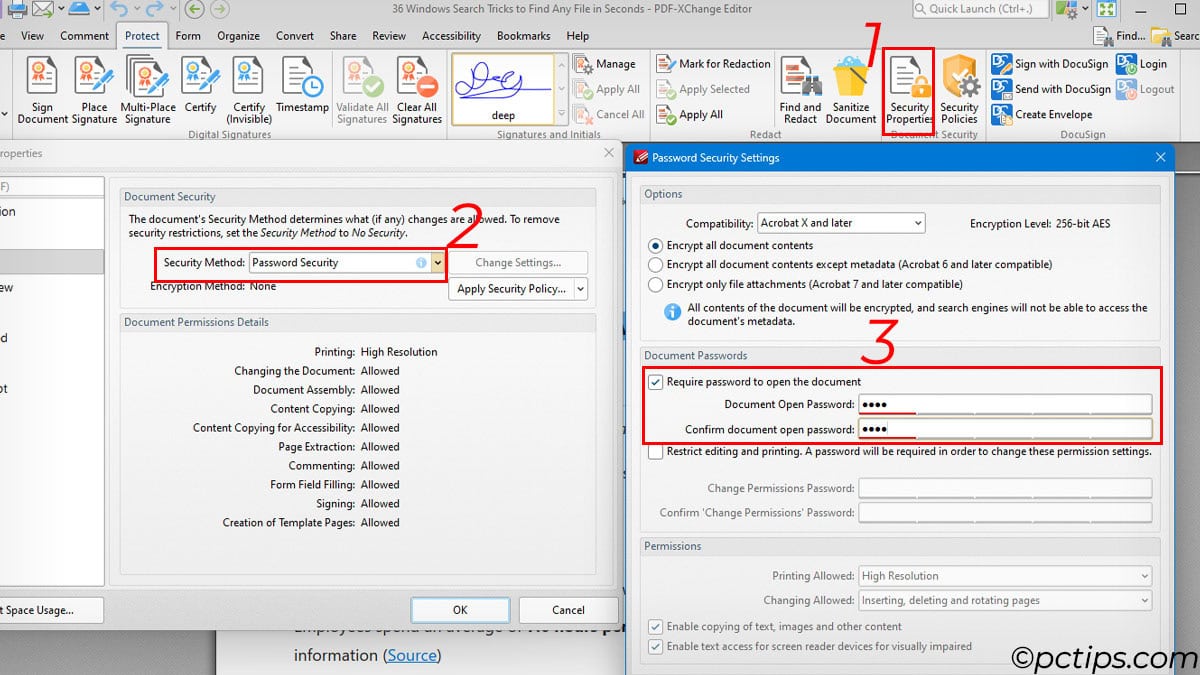Viewport: 1200px width, 675px height.
Task: Click Validate All Signatures icon
Action: (x=362, y=90)
